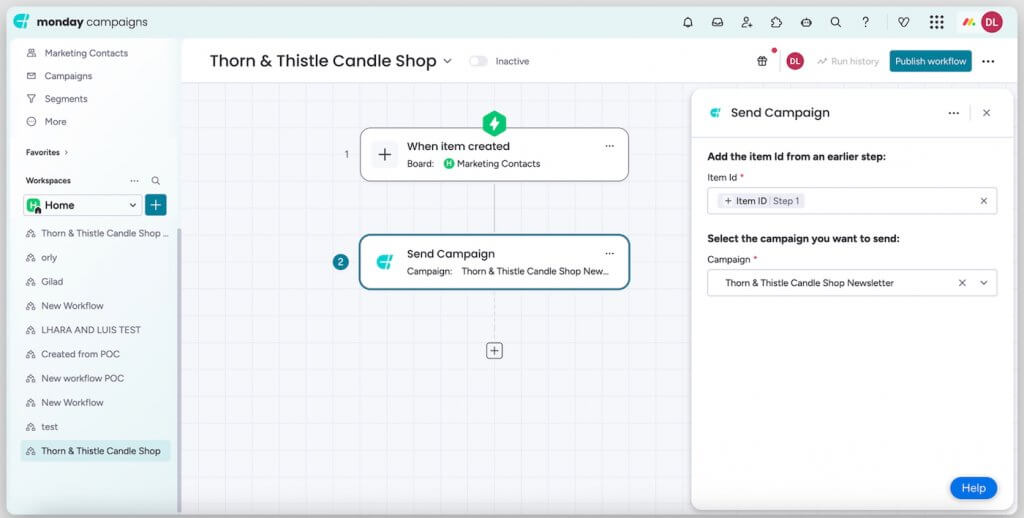Open workflow header three-dots menu
1024x518 pixels.
(x=988, y=61)
